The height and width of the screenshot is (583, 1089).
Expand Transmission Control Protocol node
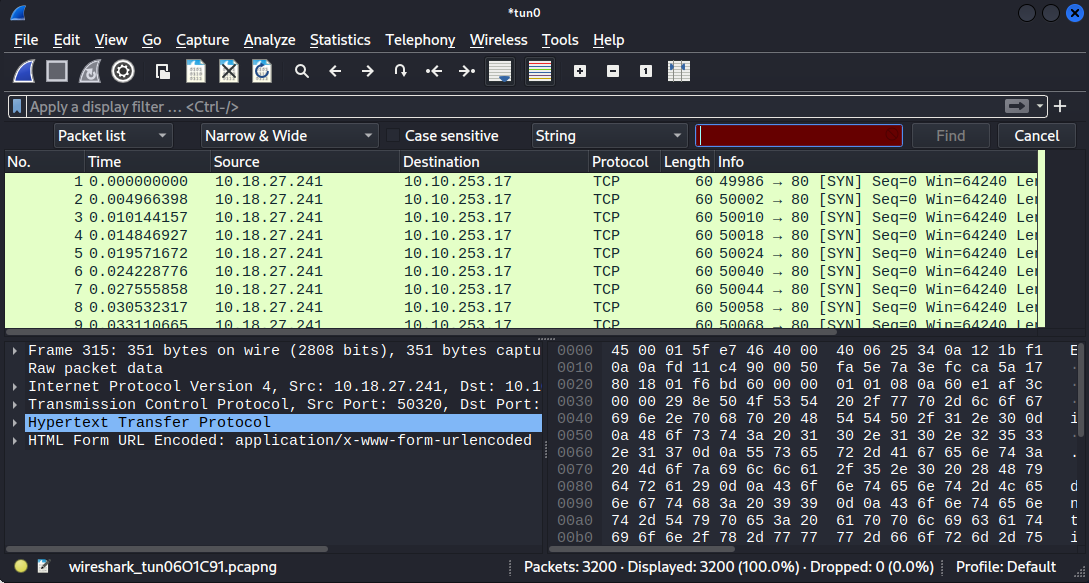click(15, 404)
